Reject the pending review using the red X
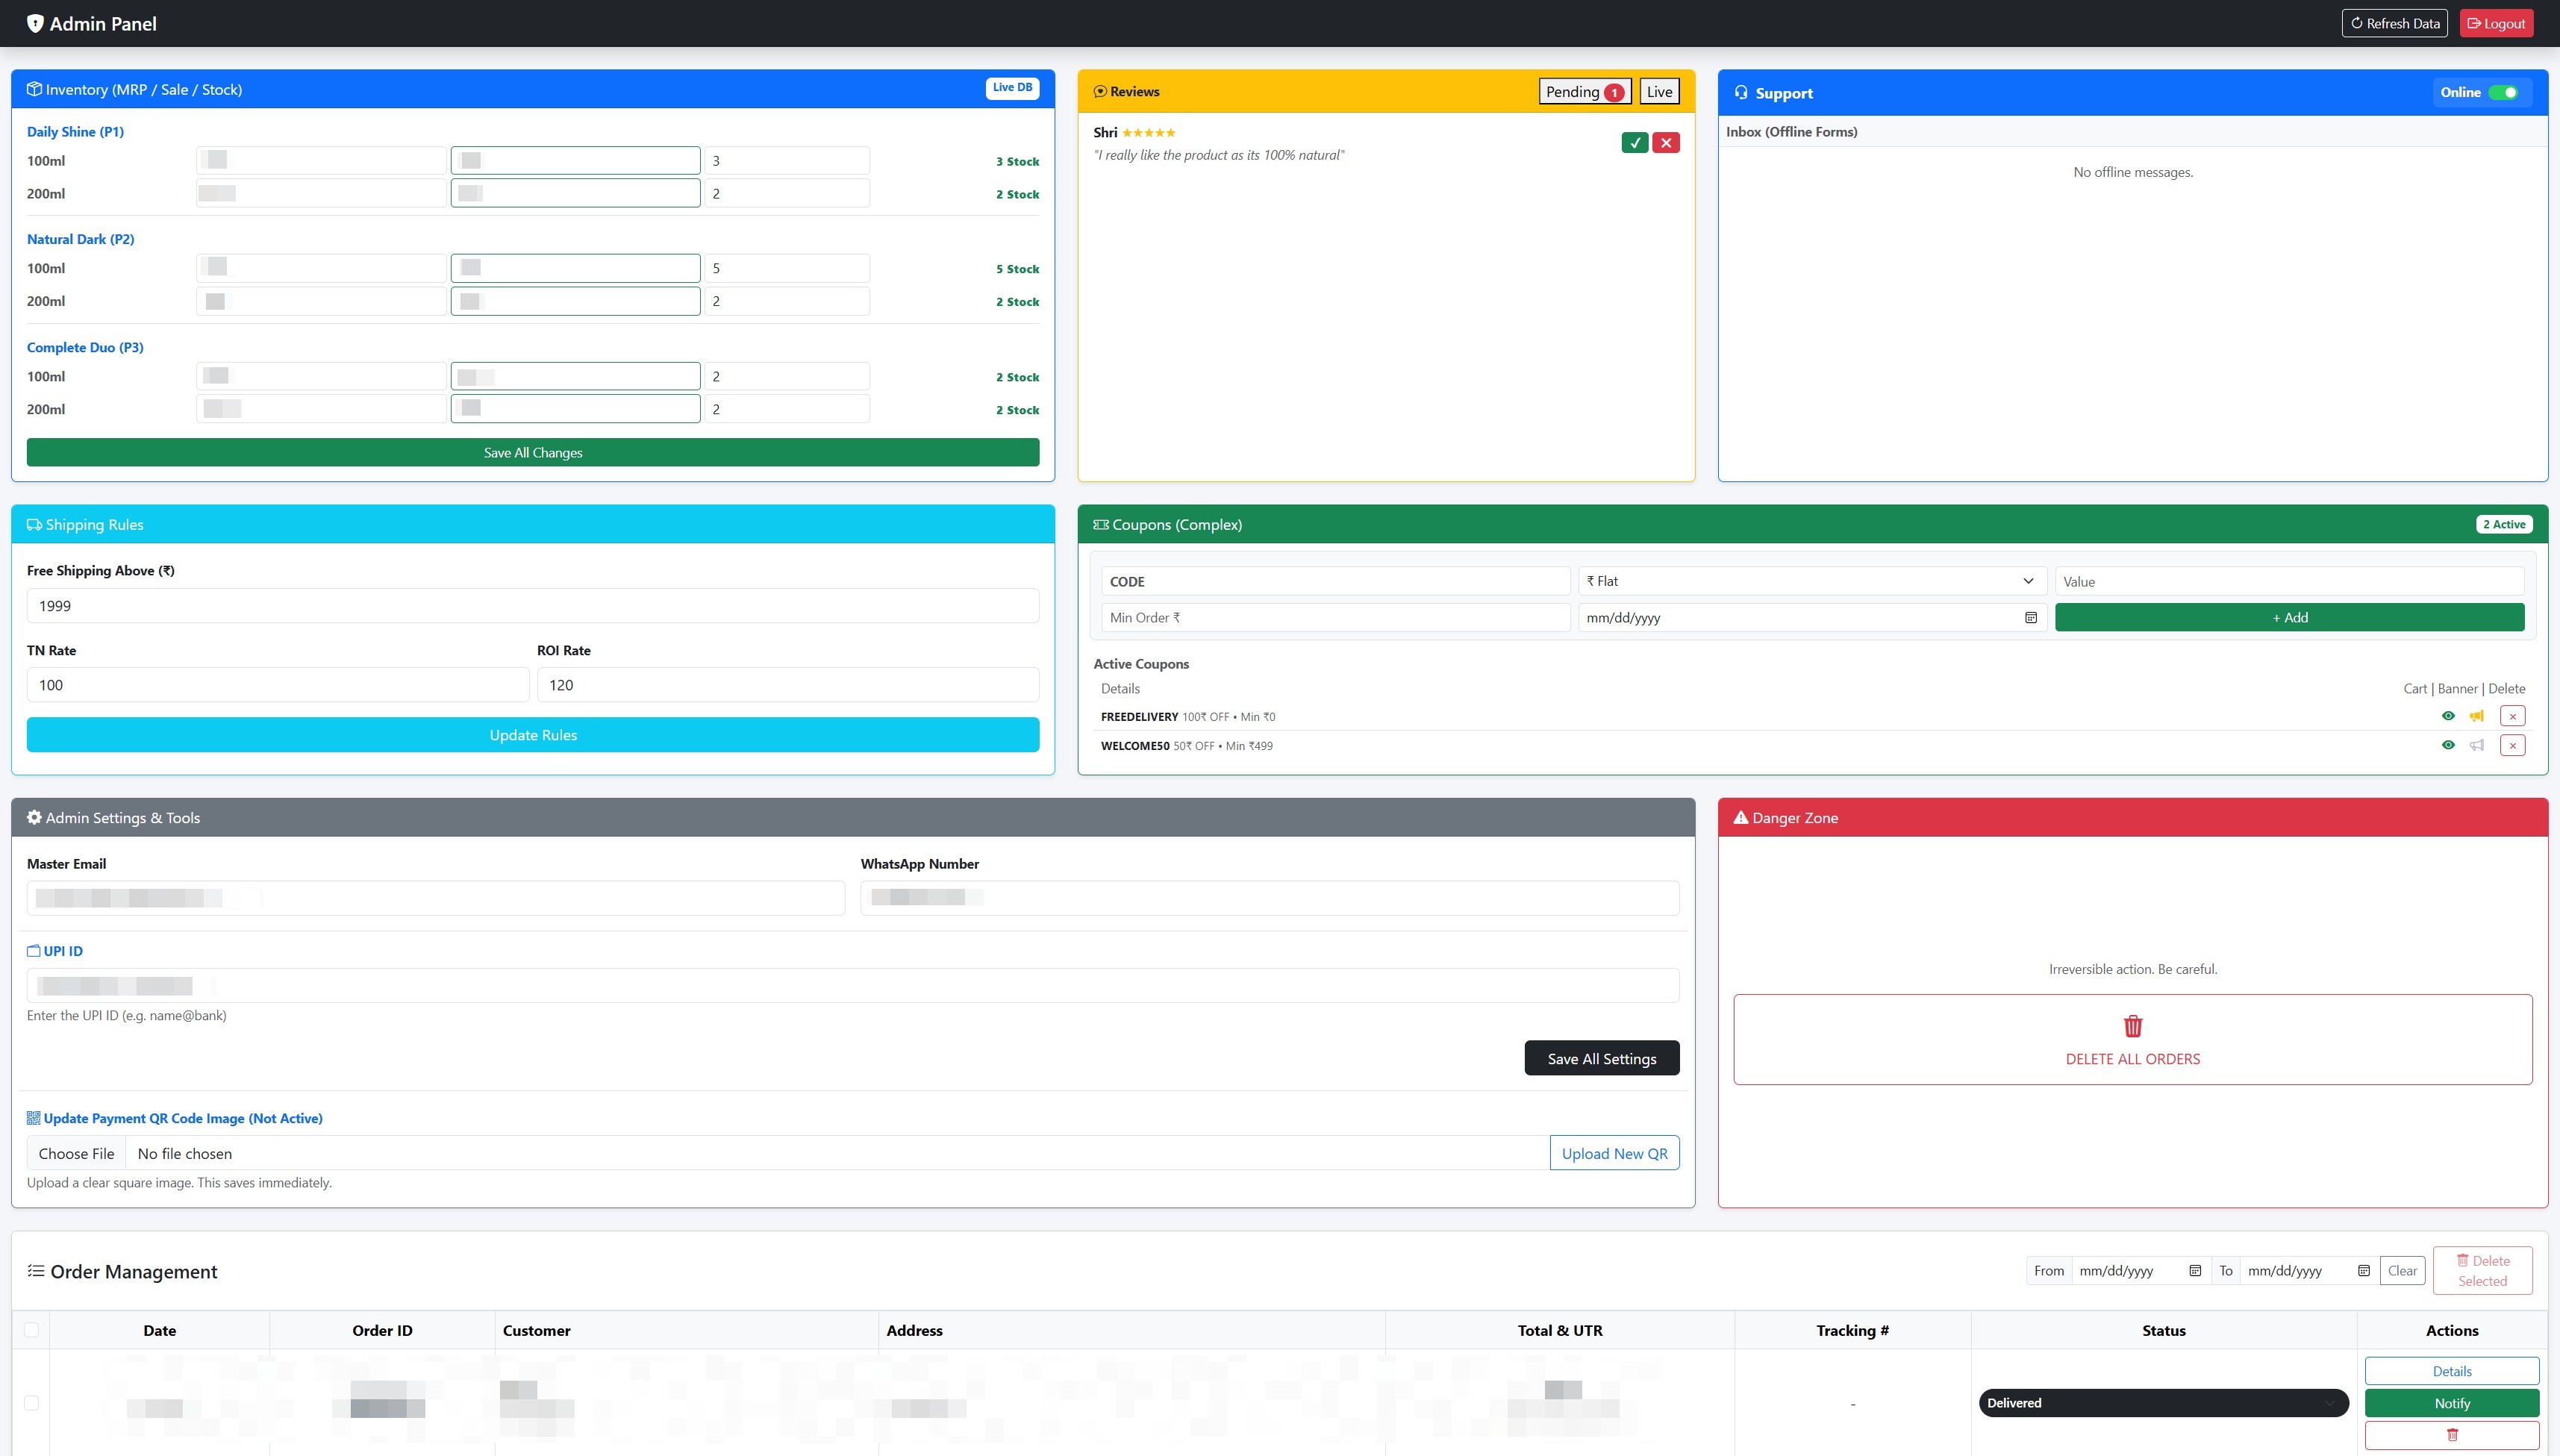Screen dimensions: 2560x1456 click(1666, 142)
